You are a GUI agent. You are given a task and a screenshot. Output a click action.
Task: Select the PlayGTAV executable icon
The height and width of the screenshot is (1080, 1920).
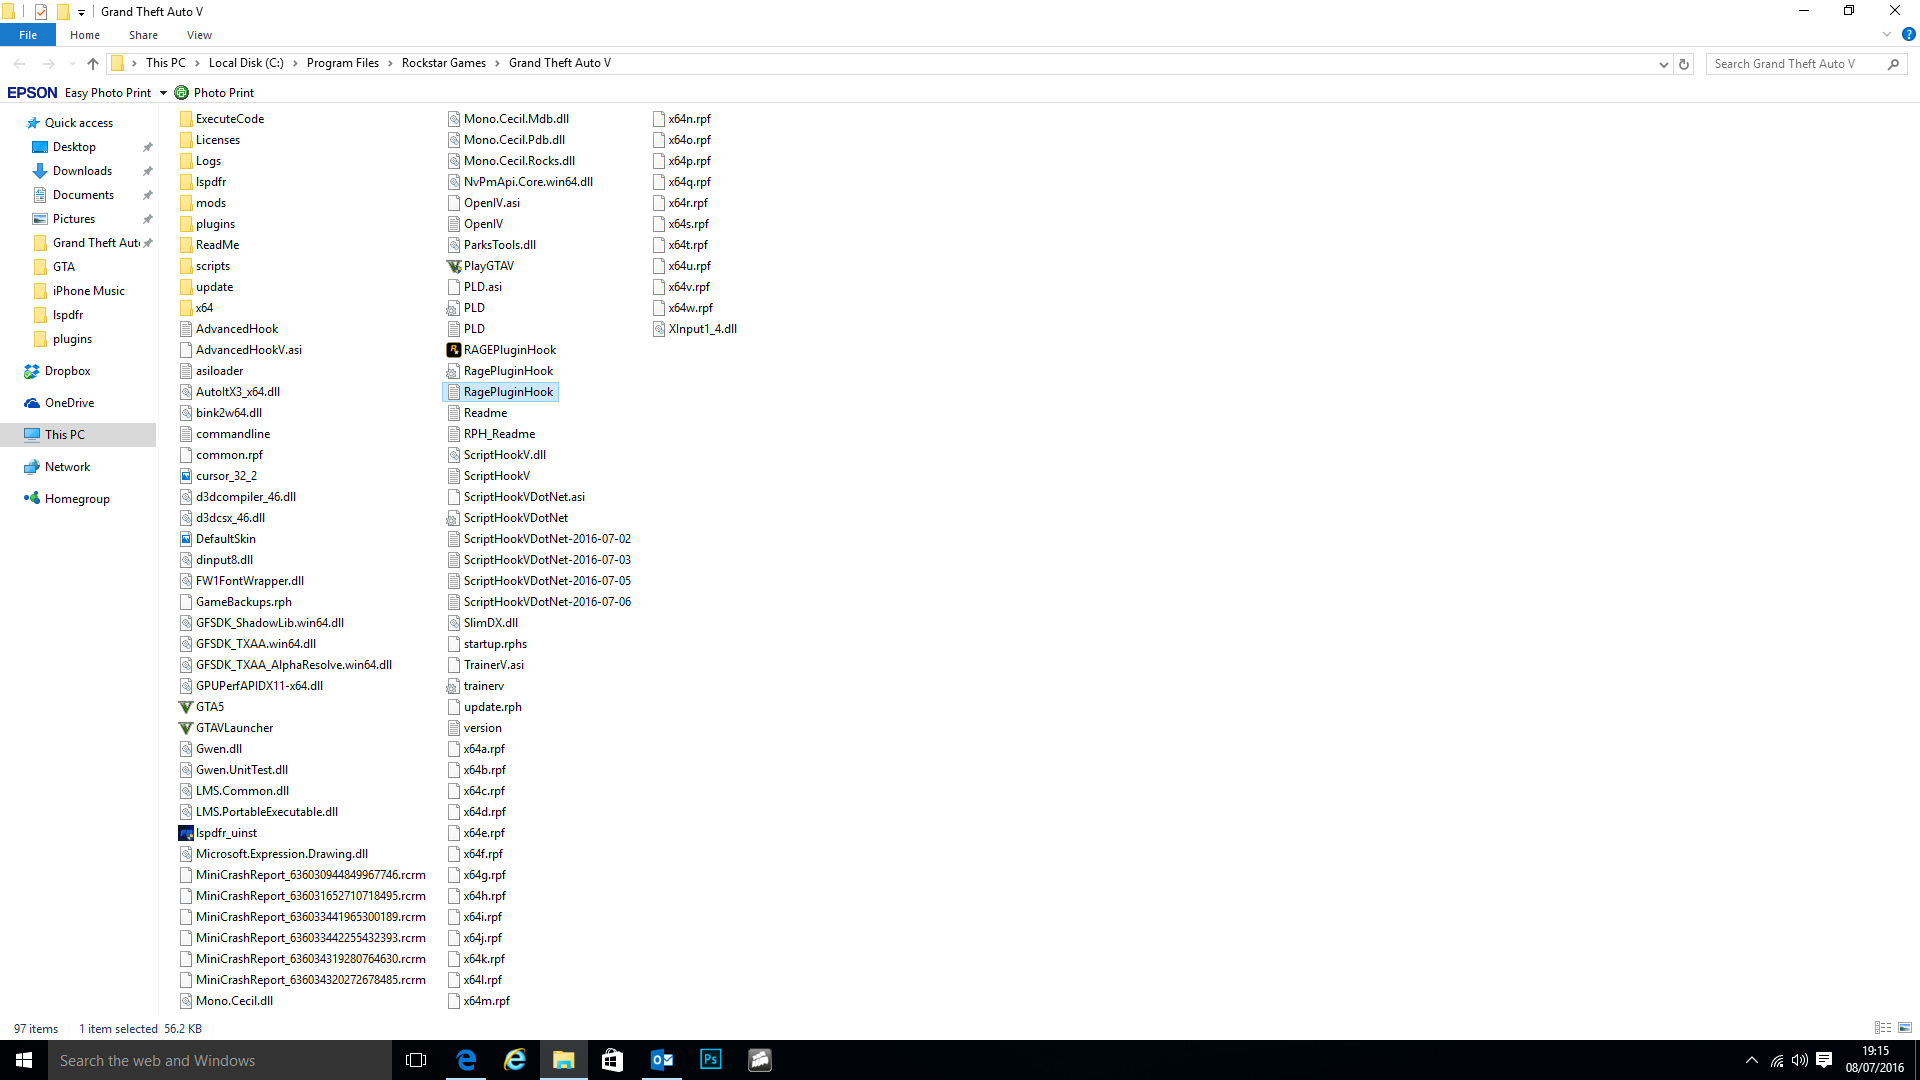tap(453, 266)
